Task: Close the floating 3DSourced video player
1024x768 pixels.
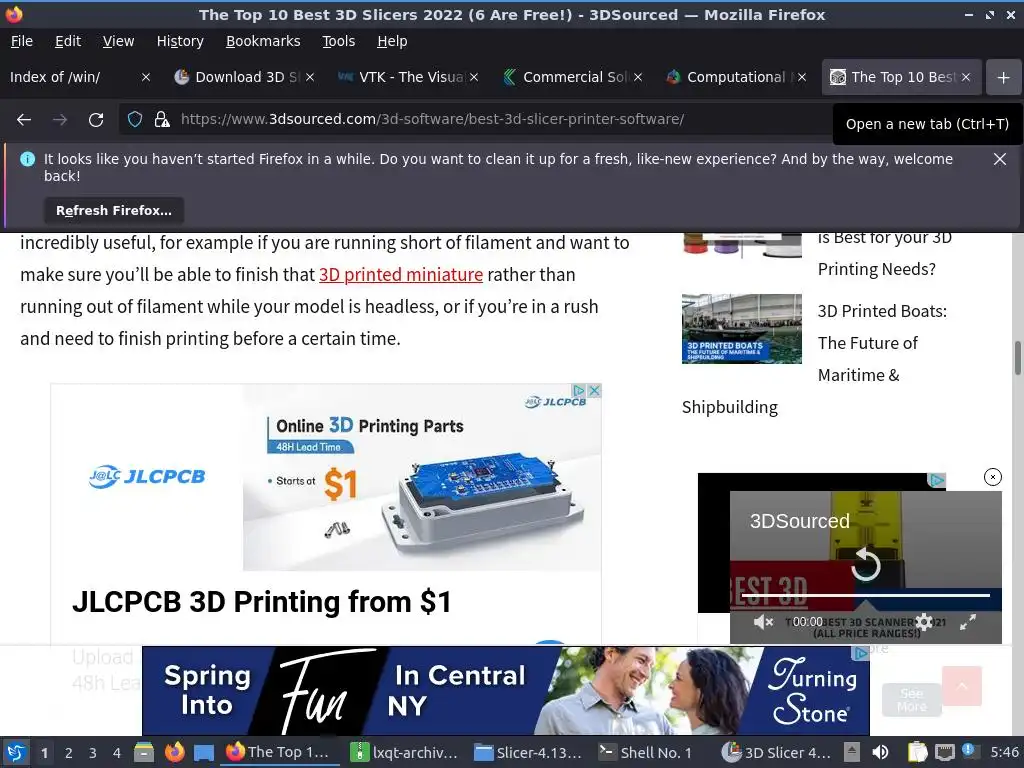Action: click(992, 477)
